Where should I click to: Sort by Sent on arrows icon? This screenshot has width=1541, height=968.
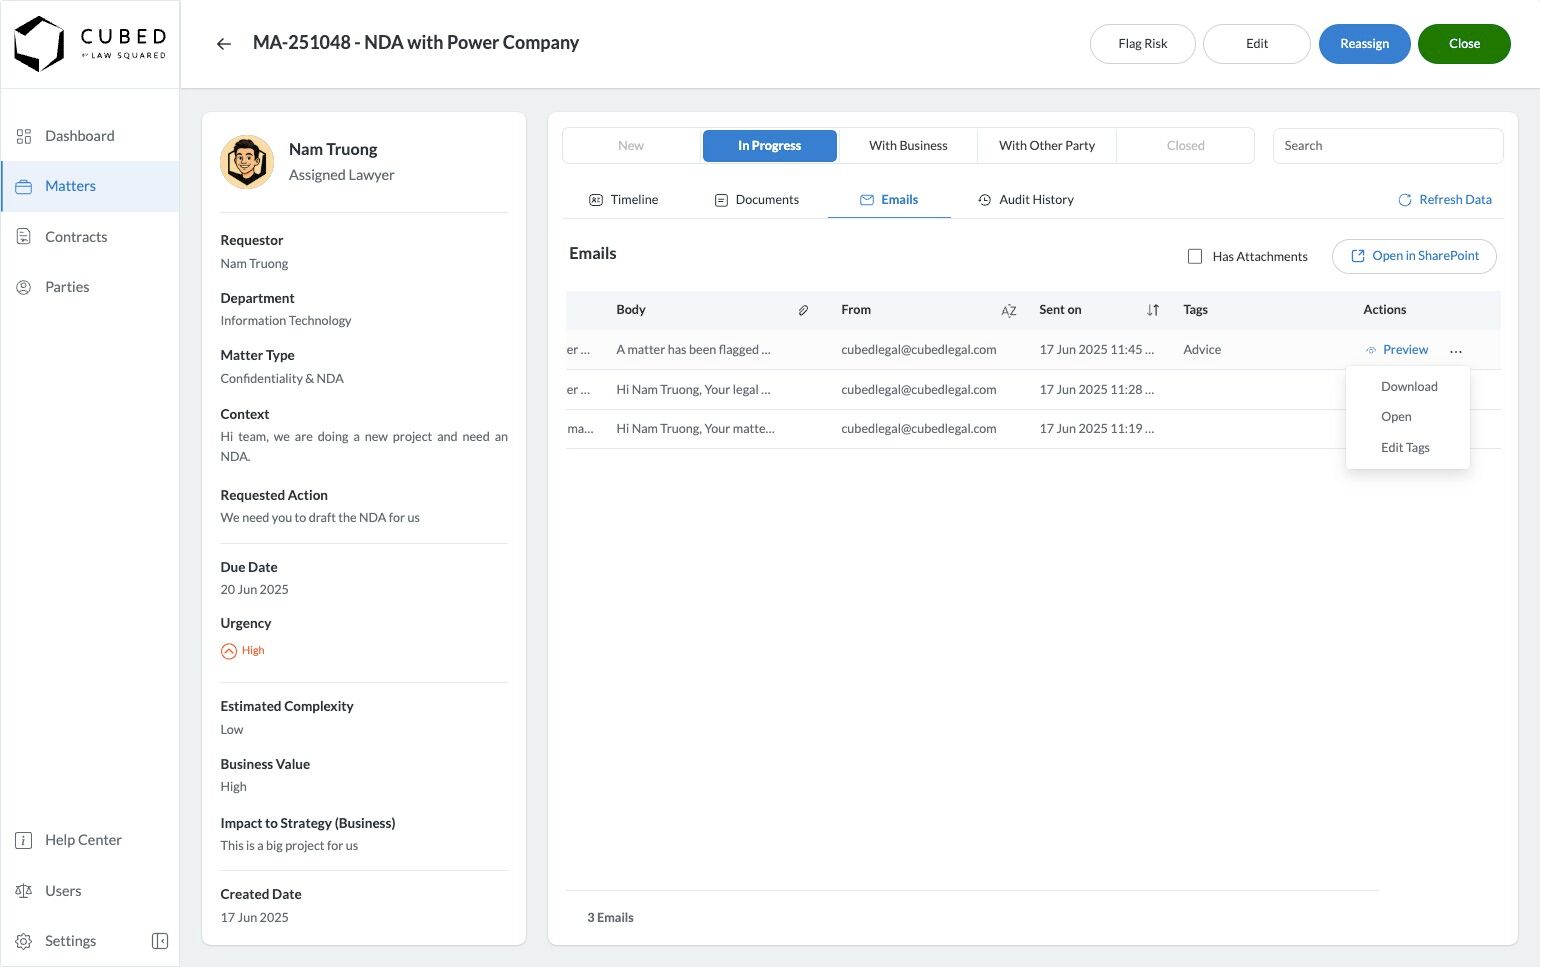coord(1153,311)
